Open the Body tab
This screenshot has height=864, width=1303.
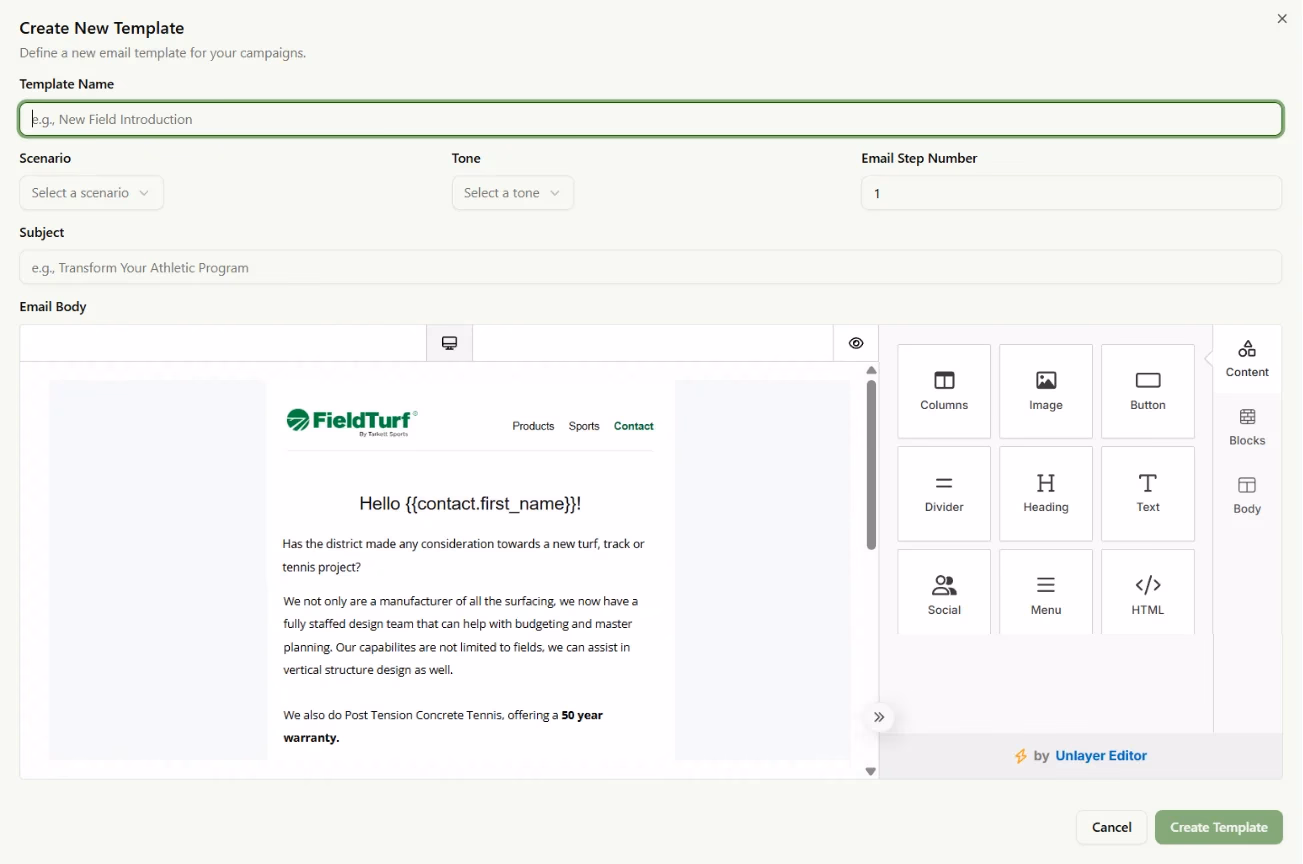click(x=1247, y=495)
